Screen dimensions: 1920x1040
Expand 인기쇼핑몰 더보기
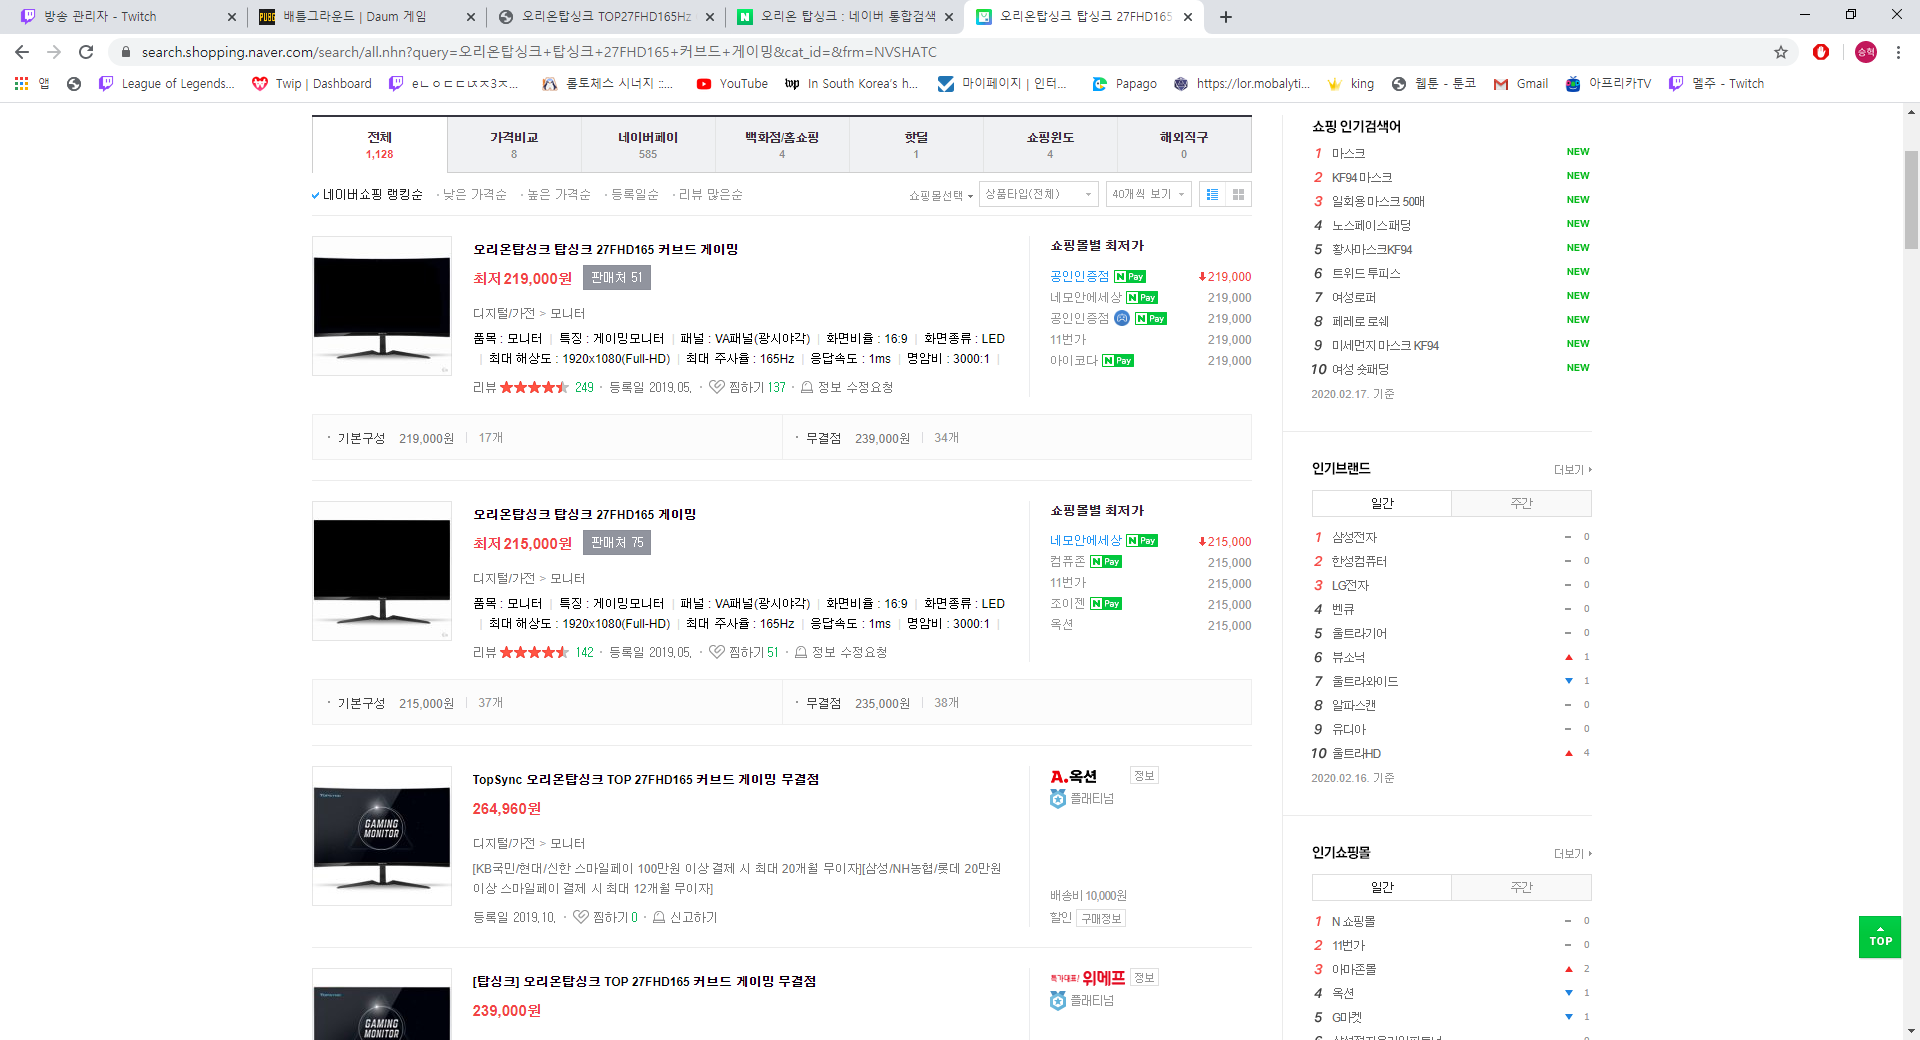point(1573,854)
